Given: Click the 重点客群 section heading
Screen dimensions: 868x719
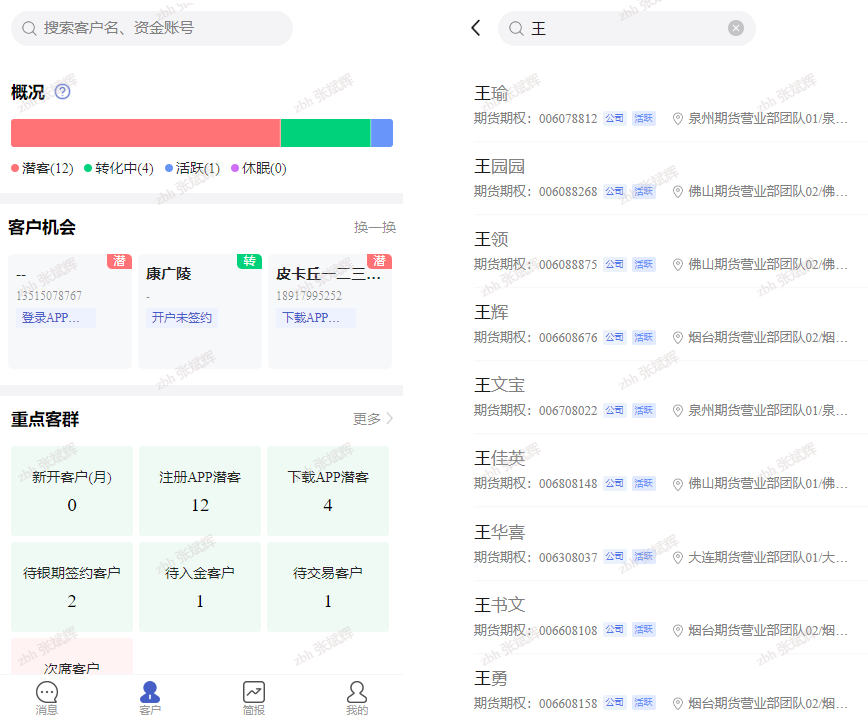Looking at the screenshot, I should click(x=45, y=419).
